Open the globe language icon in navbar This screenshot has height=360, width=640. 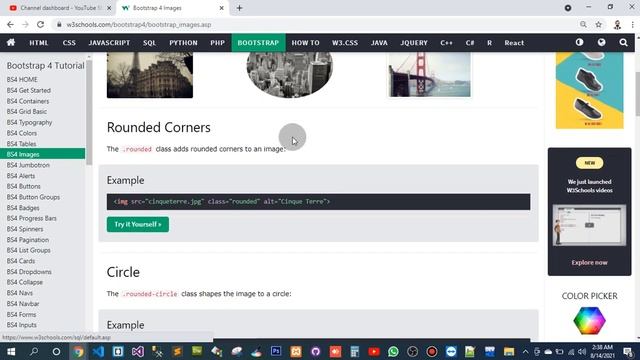click(601, 42)
